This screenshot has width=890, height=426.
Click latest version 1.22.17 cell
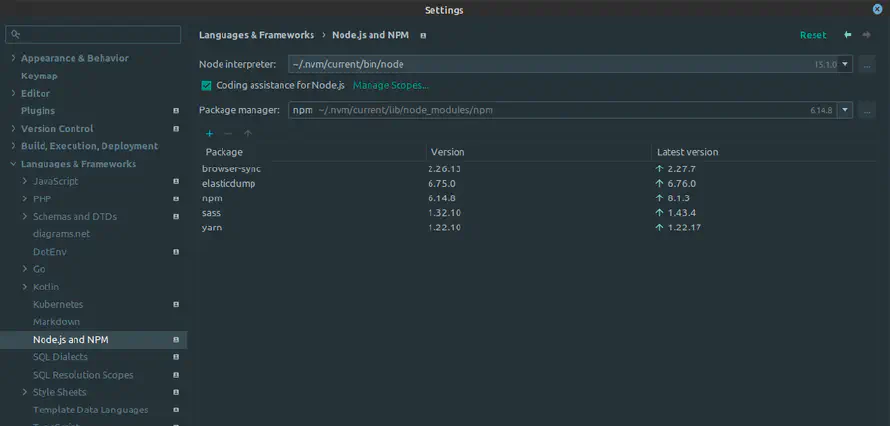pos(686,227)
